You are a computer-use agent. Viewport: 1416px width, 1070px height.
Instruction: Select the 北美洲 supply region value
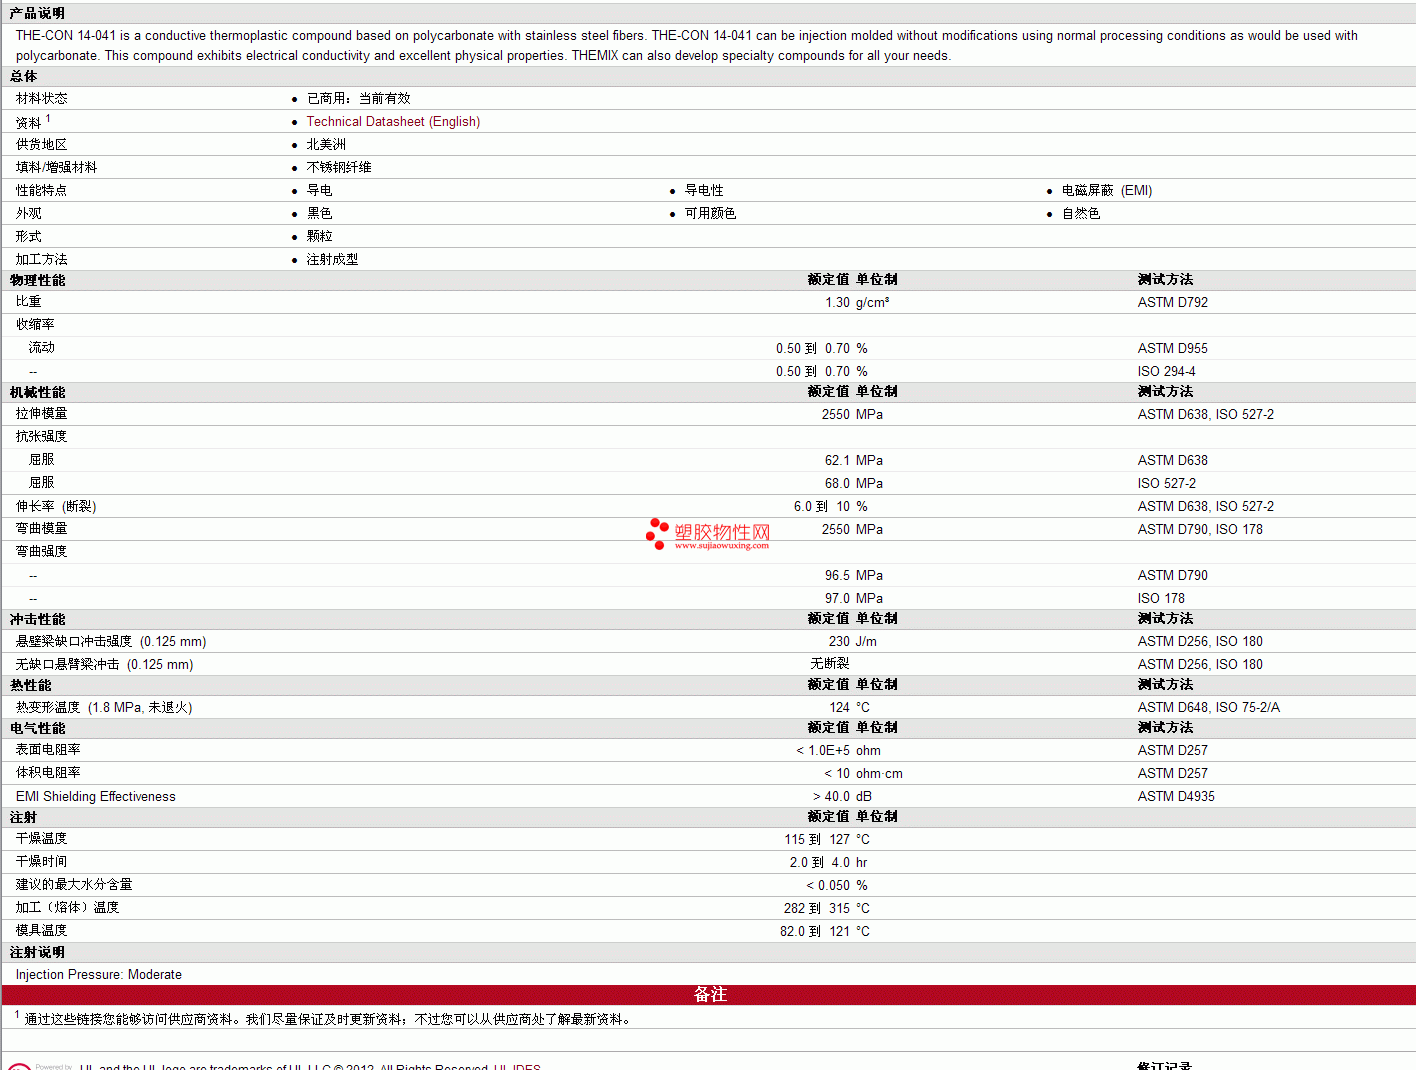[x=326, y=144]
